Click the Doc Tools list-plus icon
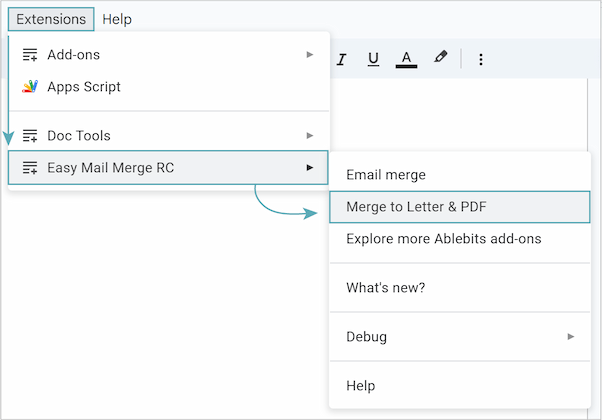This screenshot has height=420, width=602. point(30,136)
